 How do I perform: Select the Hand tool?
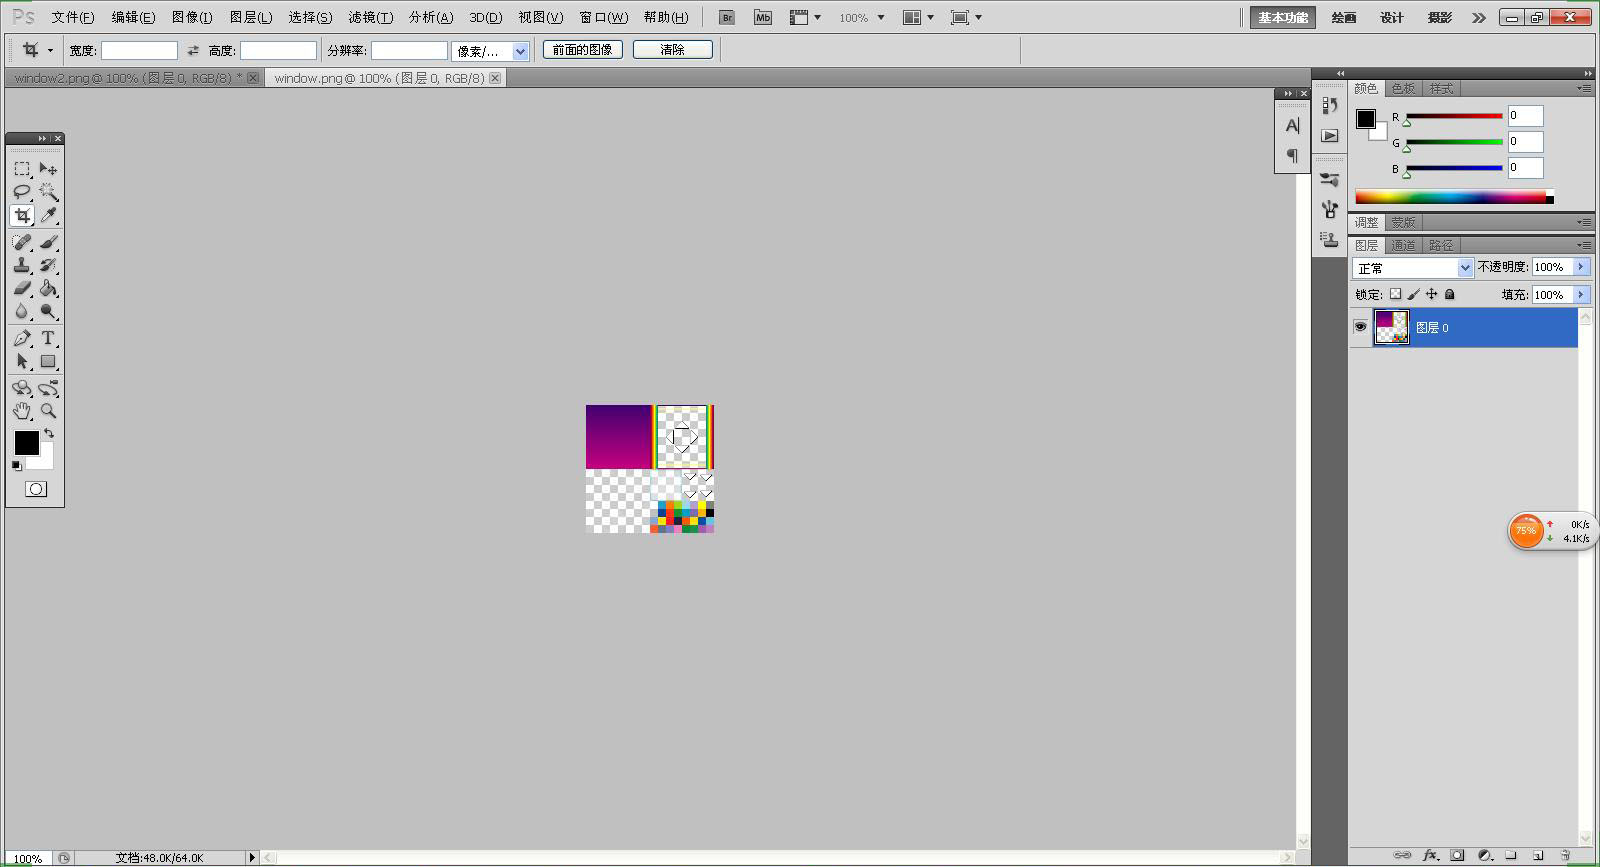pos(22,411)
